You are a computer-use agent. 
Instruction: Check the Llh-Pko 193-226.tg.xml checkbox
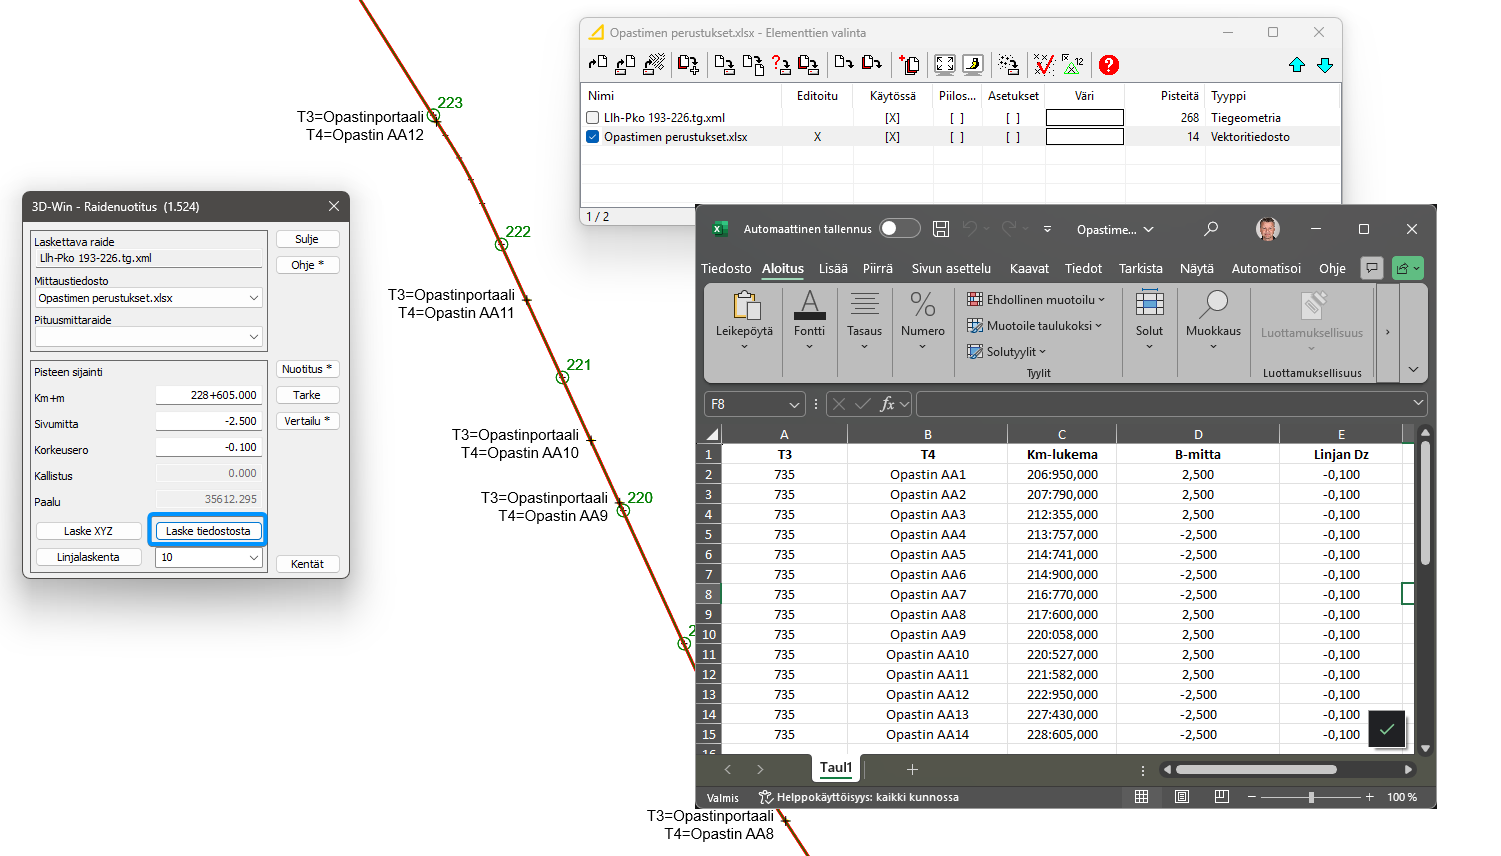click(x=593, y=118)
